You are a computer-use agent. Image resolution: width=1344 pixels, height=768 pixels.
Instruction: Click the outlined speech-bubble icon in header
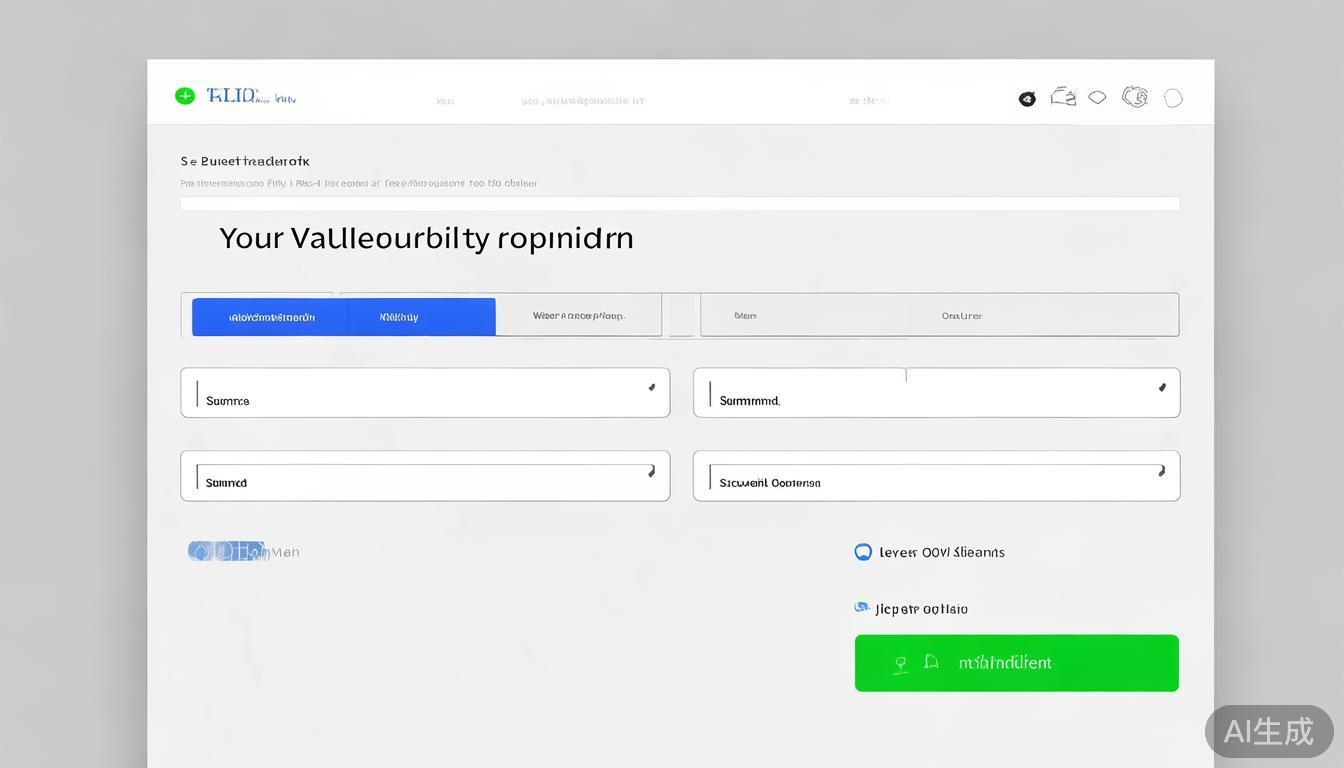pyautogui.click(x=1097, y=97)
